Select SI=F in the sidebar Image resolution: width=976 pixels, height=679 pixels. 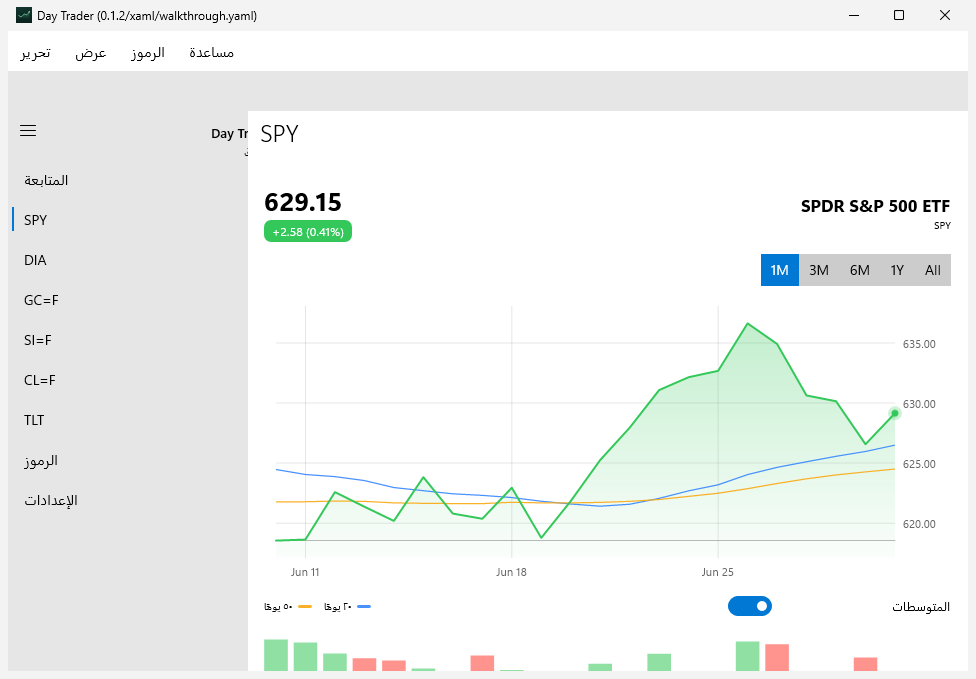point(128,340)
